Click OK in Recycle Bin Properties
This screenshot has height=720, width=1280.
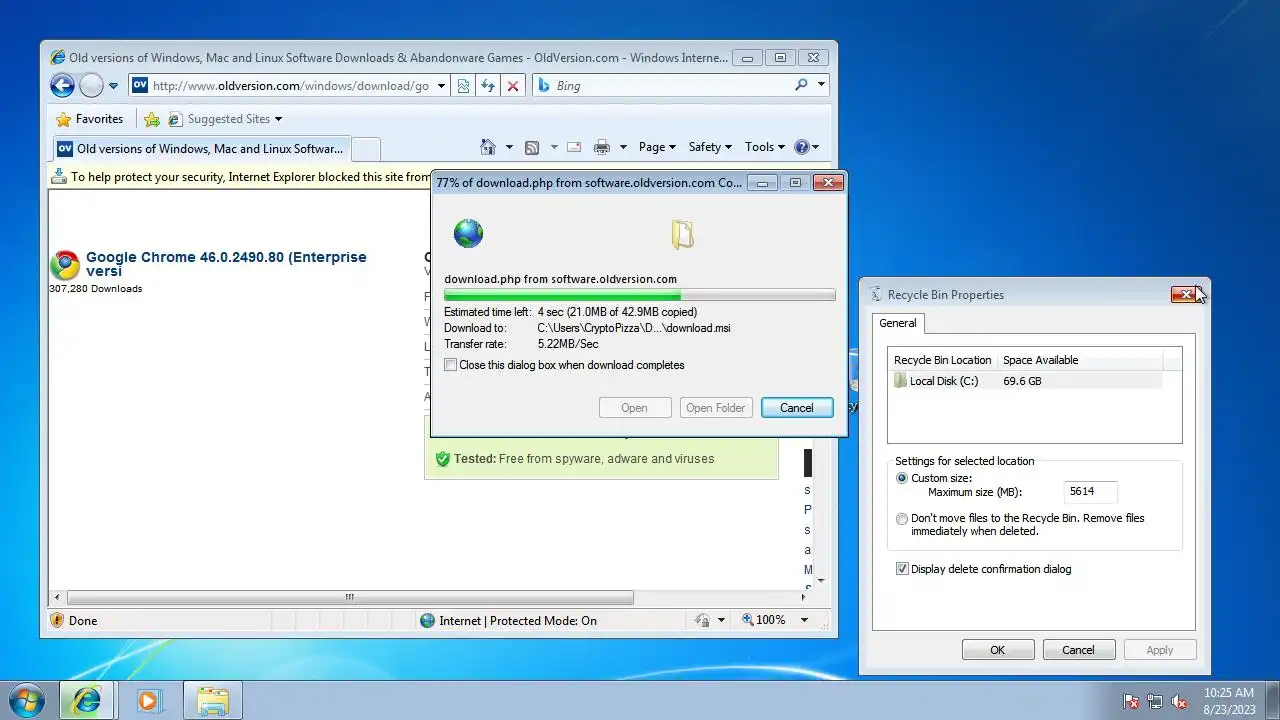point(997,650)
